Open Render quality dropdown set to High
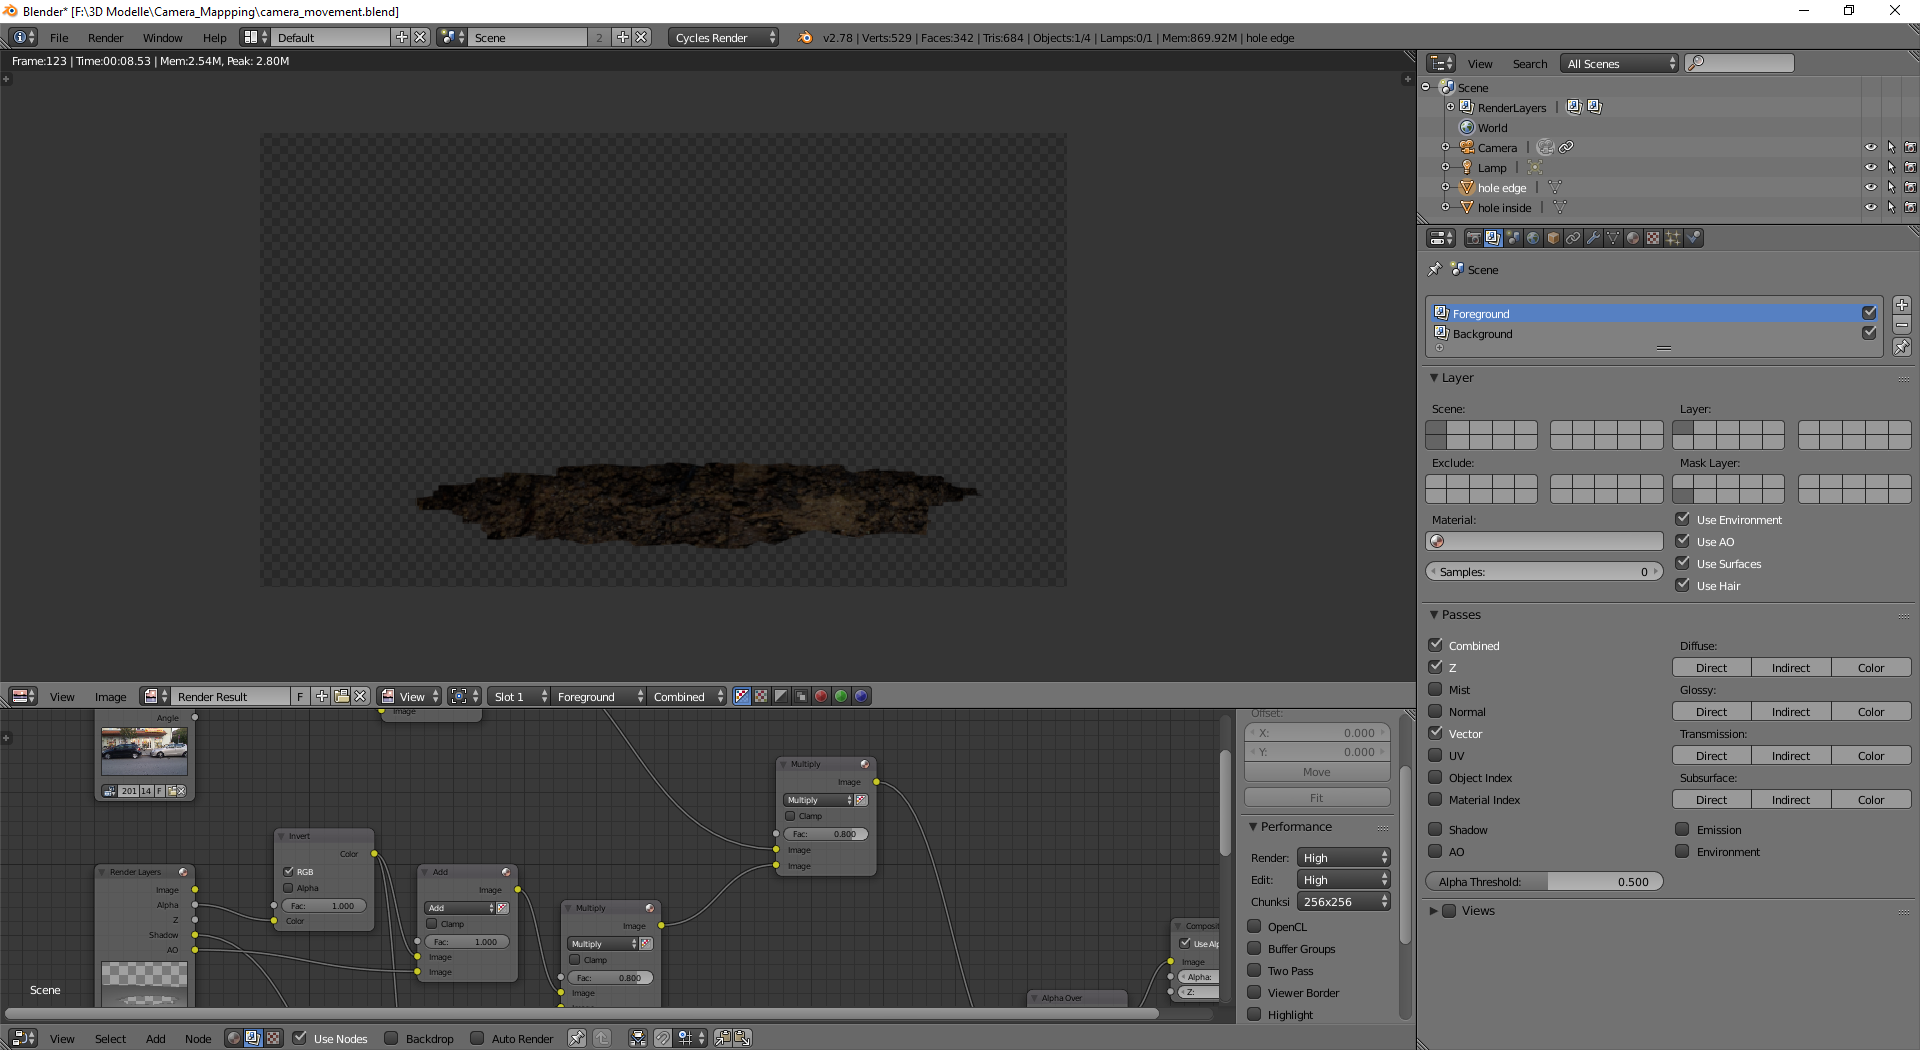Viewport: 1920px width, 1050px height. point(1344,857)
